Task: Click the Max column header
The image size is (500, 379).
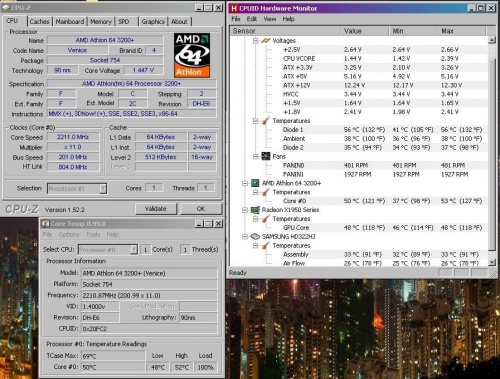Action: click(x=462, y=31)
